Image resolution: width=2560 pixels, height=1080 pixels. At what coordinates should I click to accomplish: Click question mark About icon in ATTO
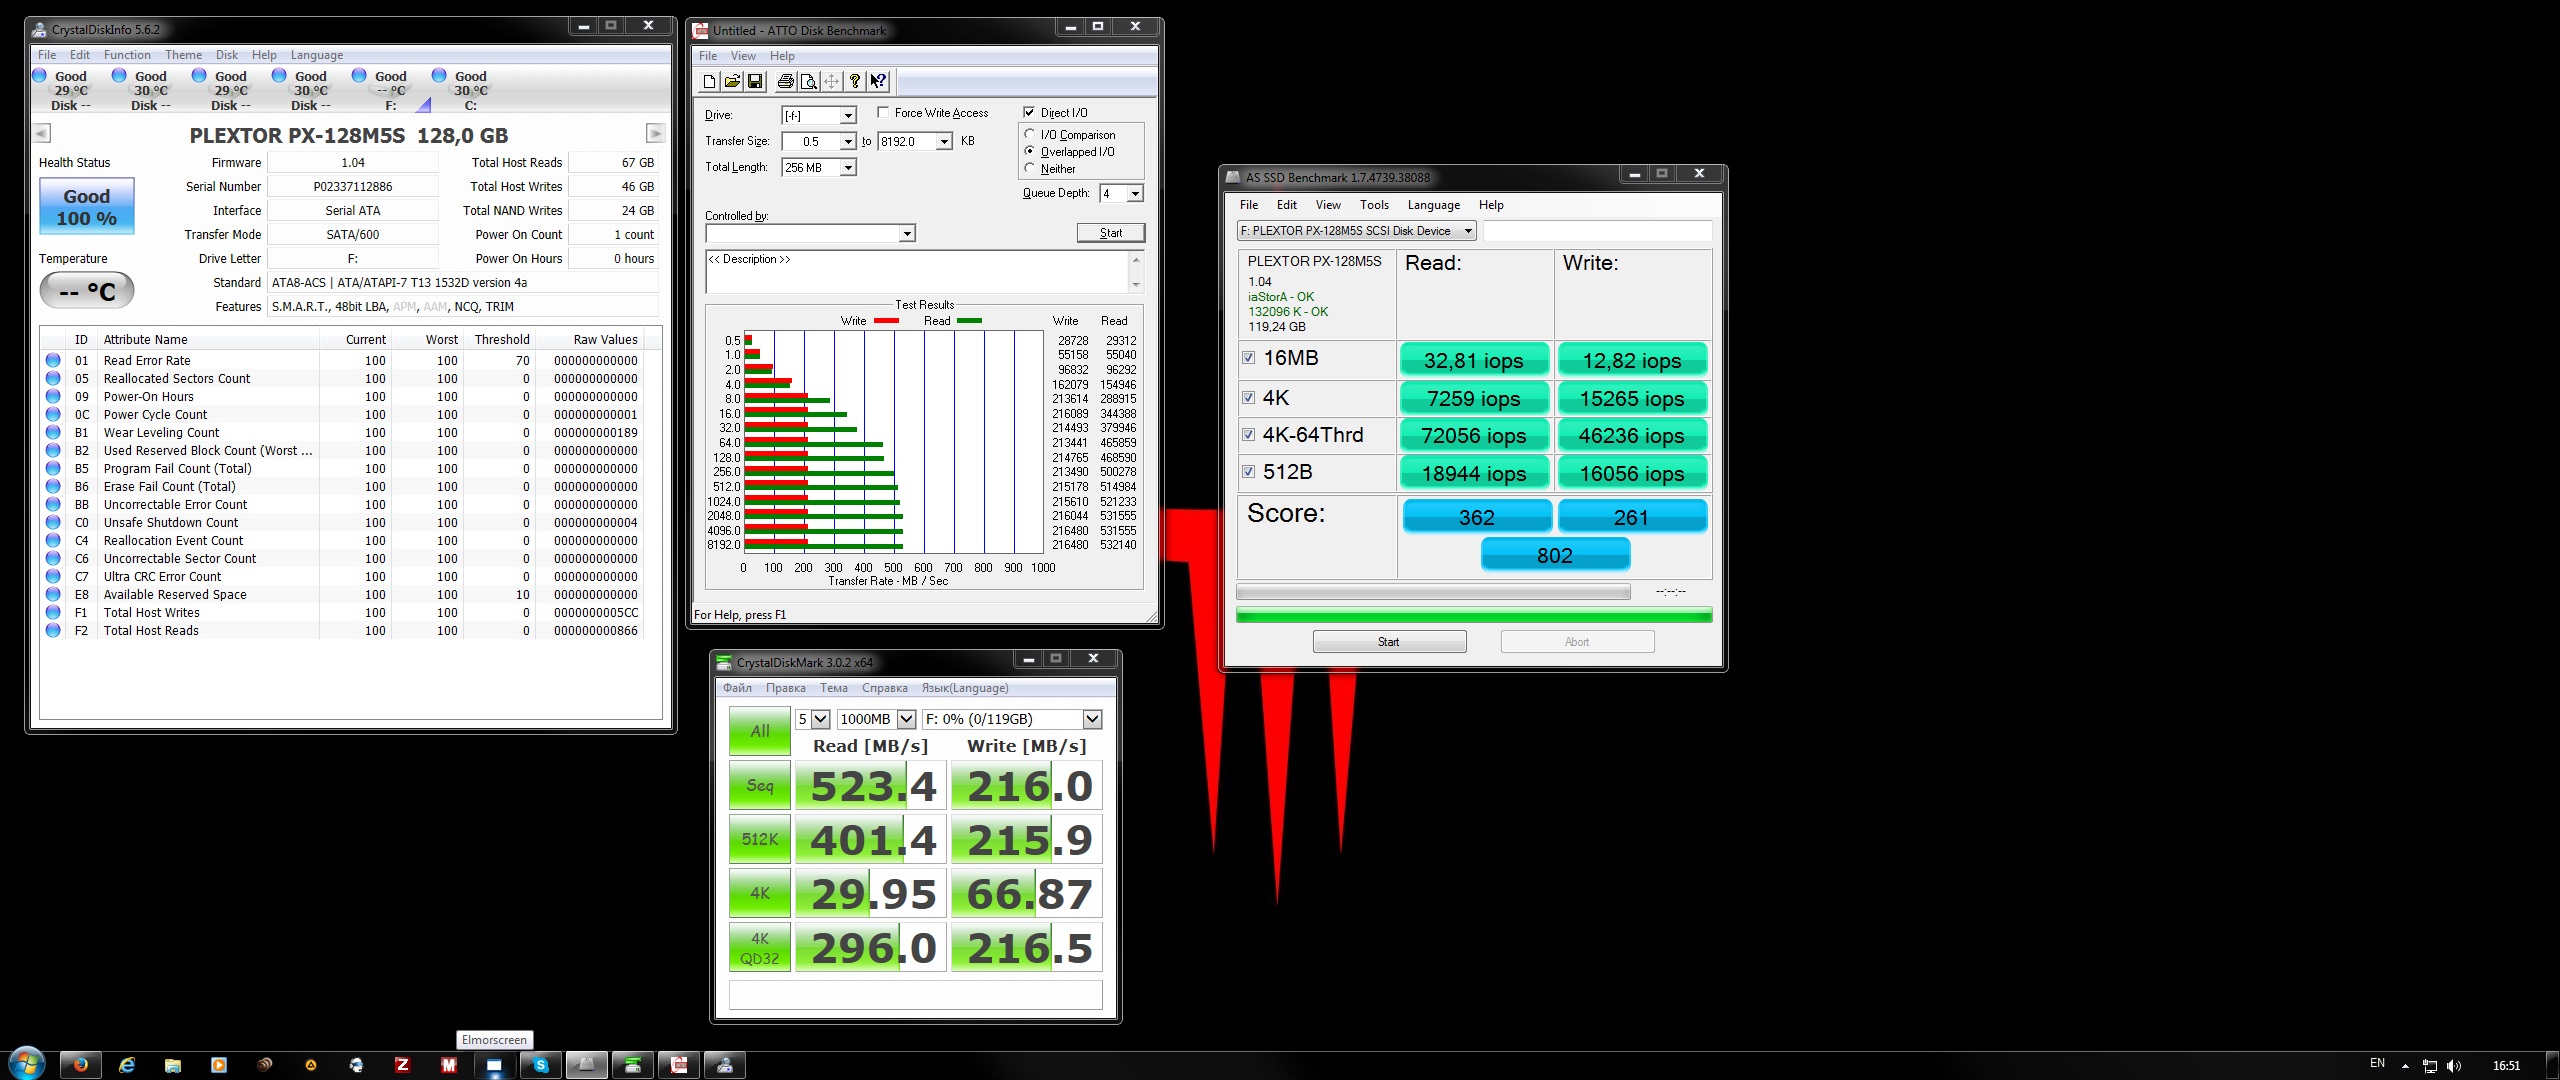pos(855,82)
